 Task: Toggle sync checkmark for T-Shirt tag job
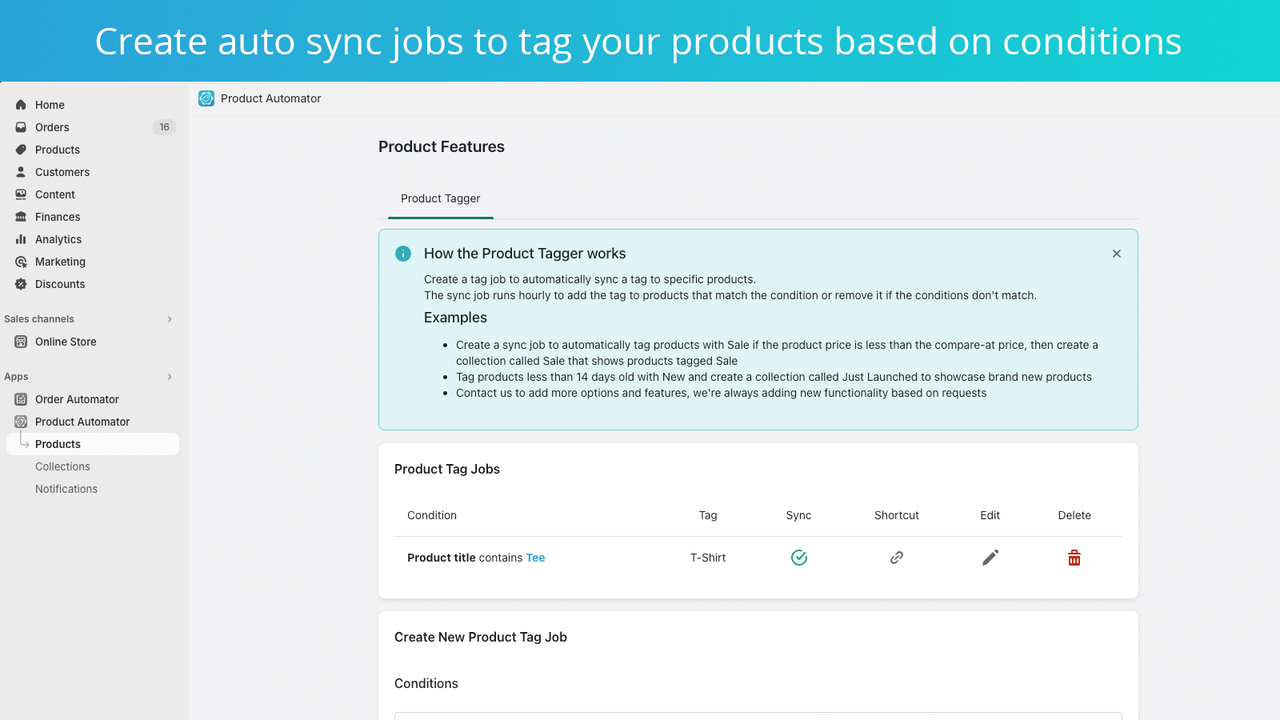click(799, 558)
